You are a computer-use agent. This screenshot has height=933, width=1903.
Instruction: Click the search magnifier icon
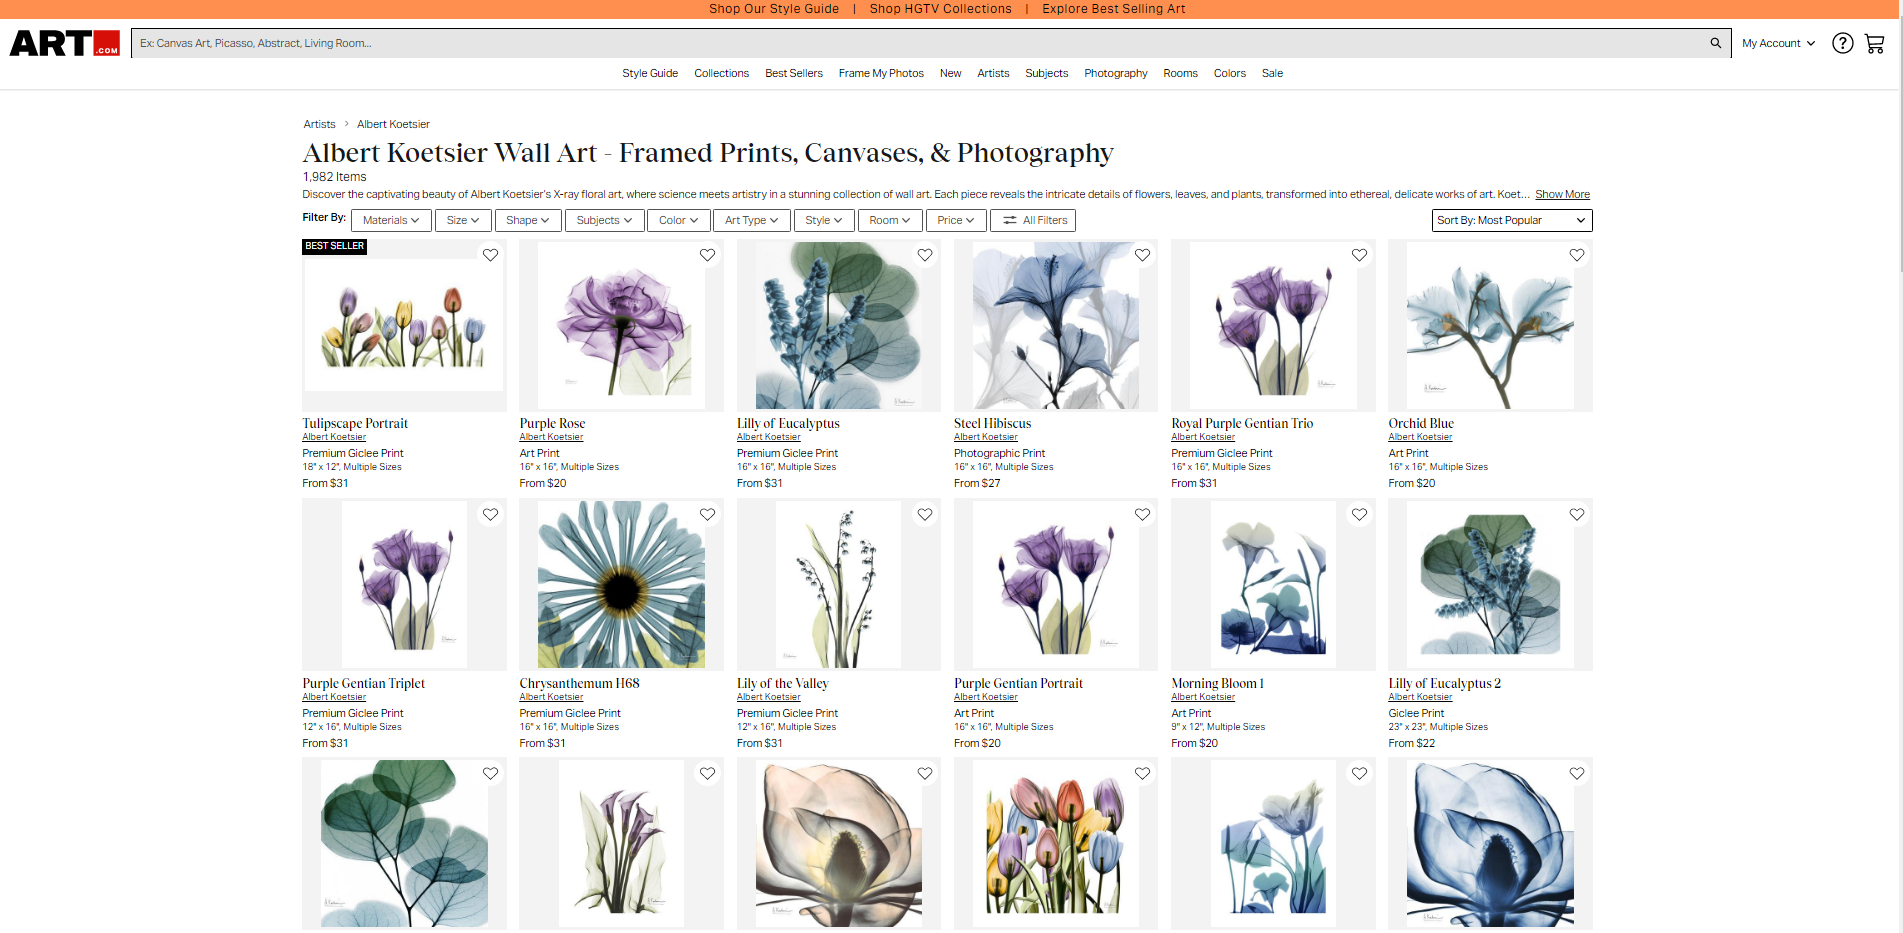click(x=1715, y=43)
